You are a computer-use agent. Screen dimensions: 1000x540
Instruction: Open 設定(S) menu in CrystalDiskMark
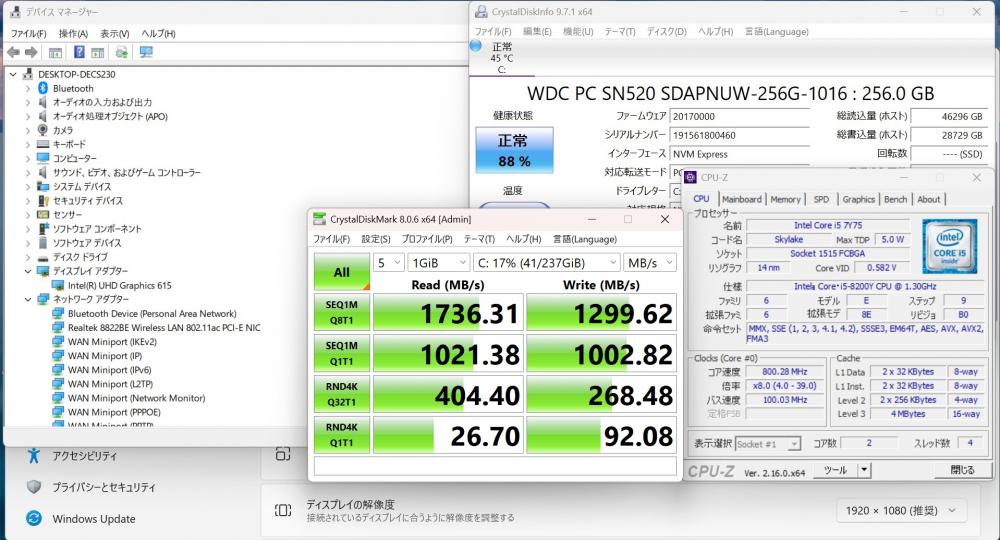tap(376, 239)
